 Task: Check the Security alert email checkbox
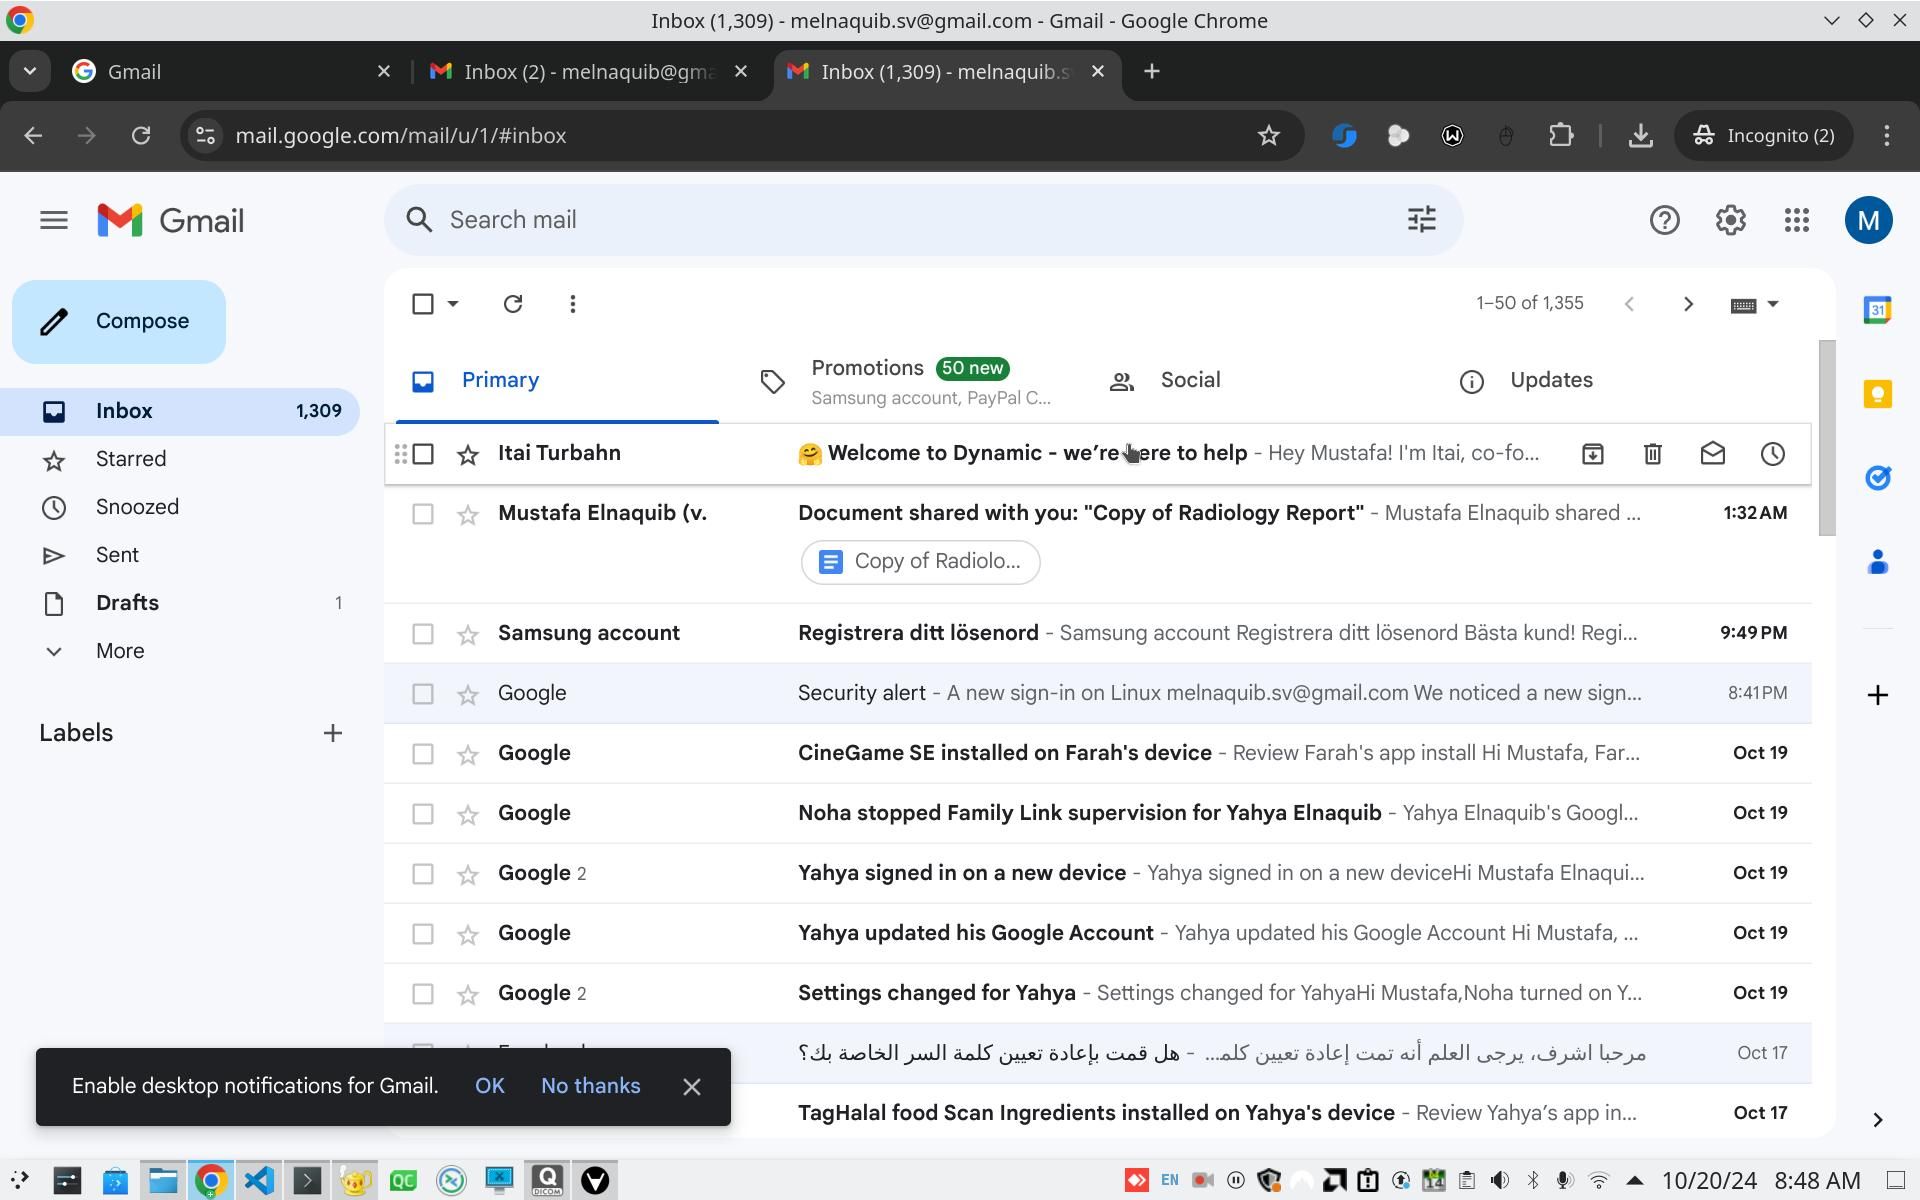pos(423,694)
